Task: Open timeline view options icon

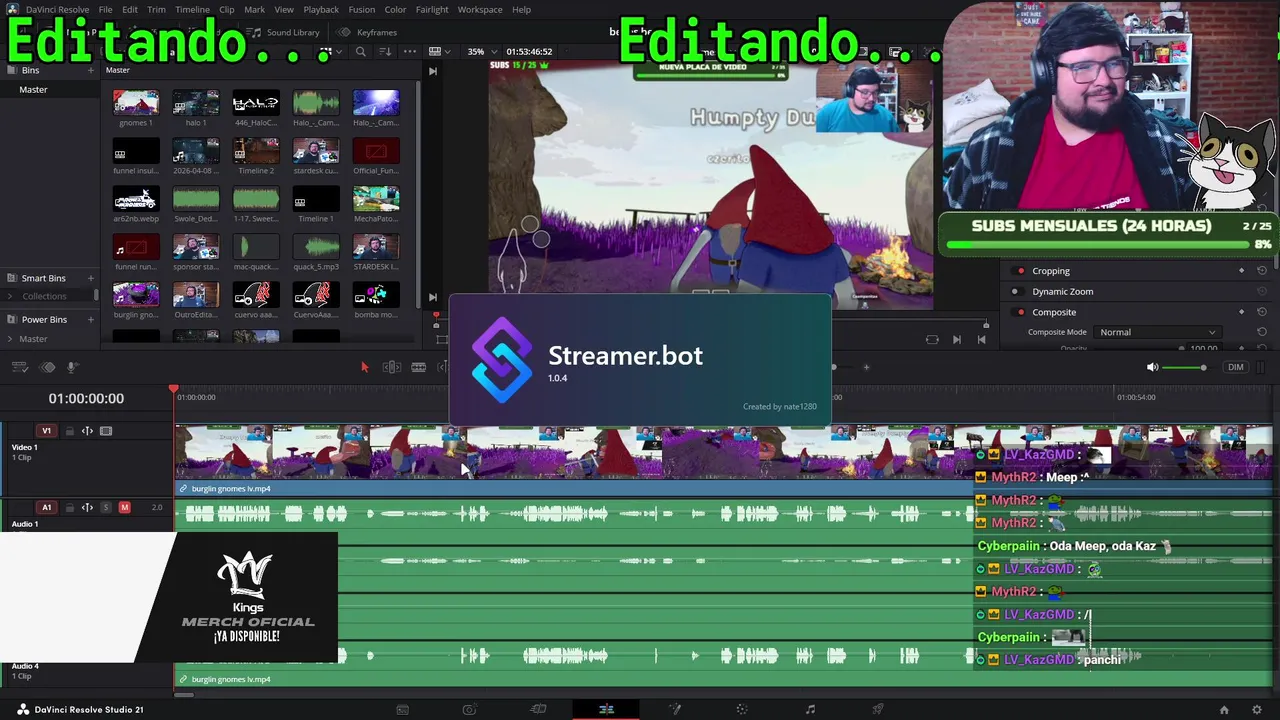Action: tap(21, 367)
